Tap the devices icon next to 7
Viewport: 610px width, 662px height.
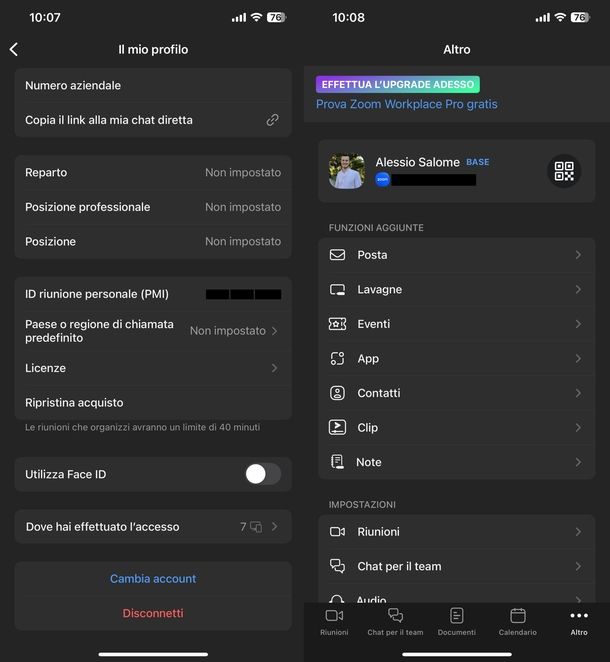click(256, 526)
